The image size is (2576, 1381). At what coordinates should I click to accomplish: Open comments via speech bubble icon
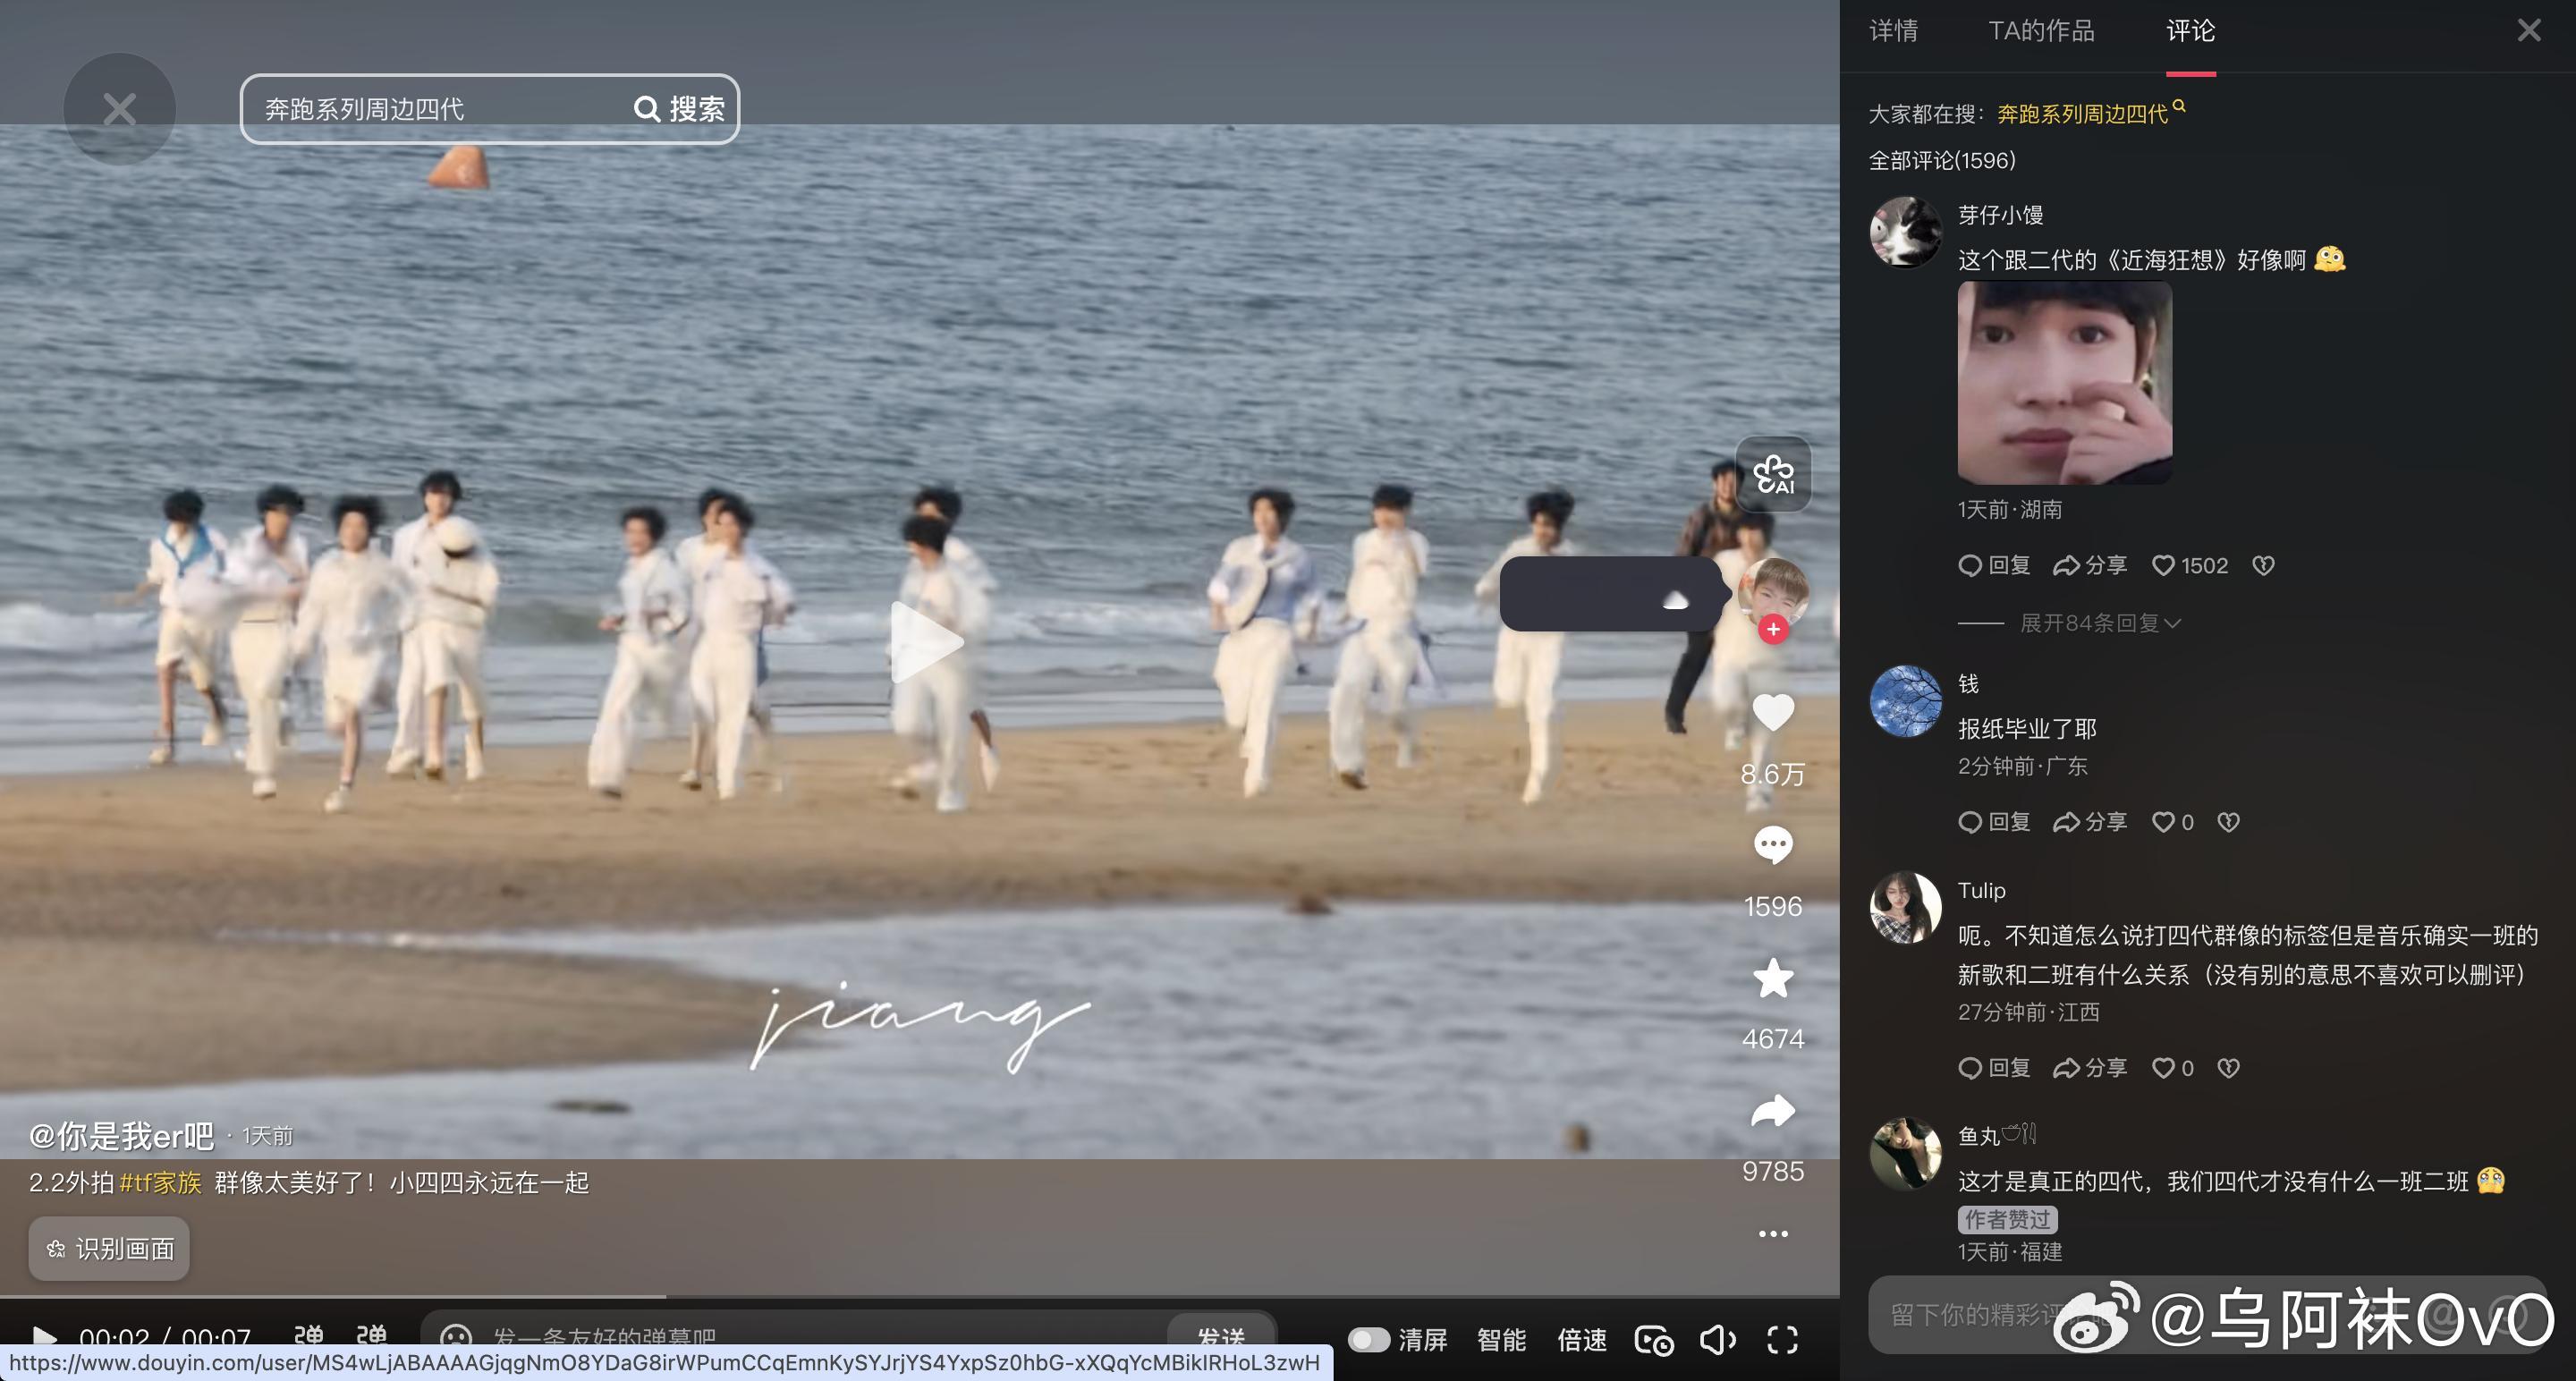(x=1773, y=846)
